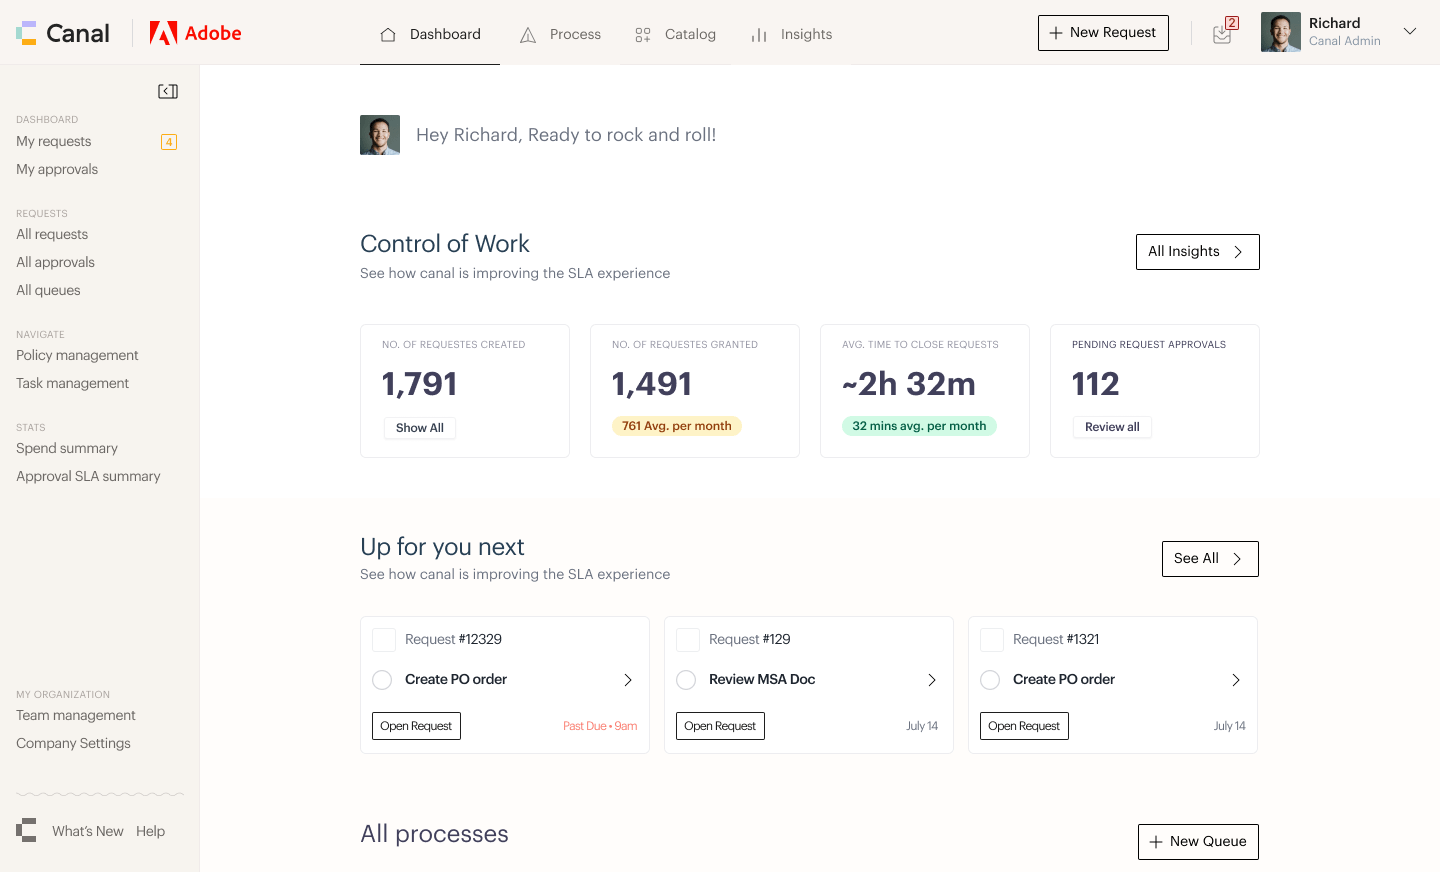Open the notifications inbox icon with badge

(1224, 32)
